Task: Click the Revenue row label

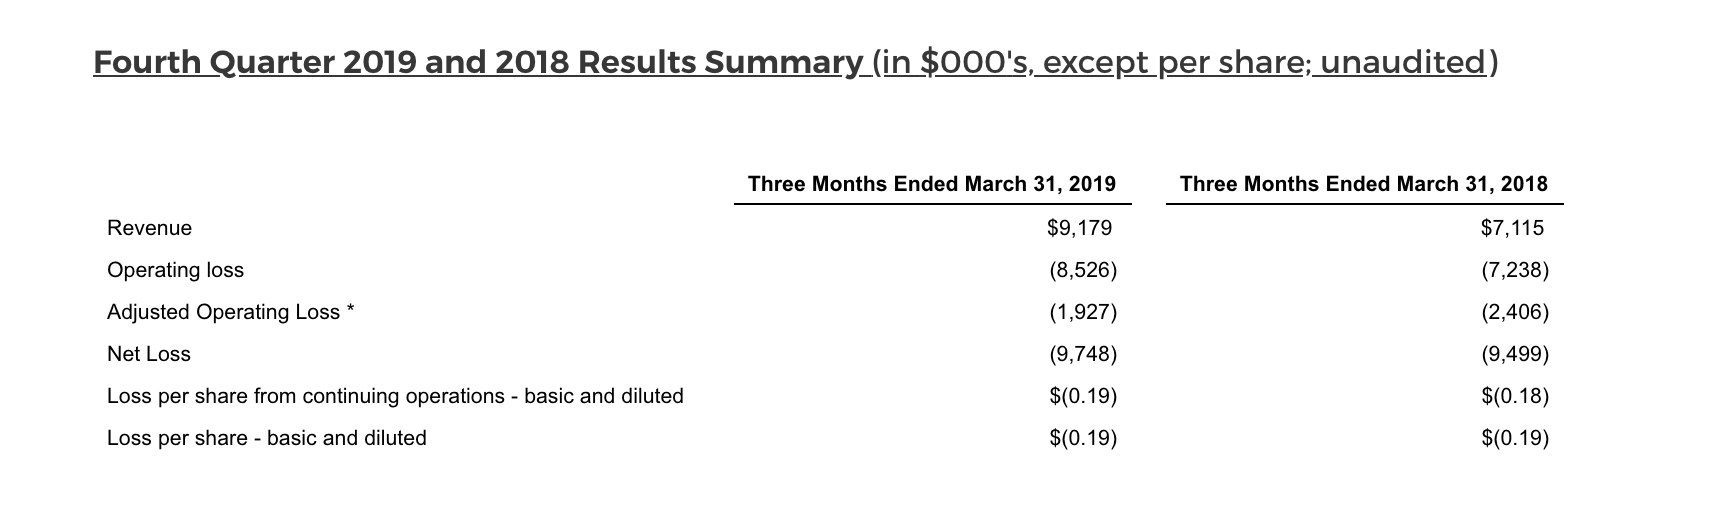Action: (149, 228)
